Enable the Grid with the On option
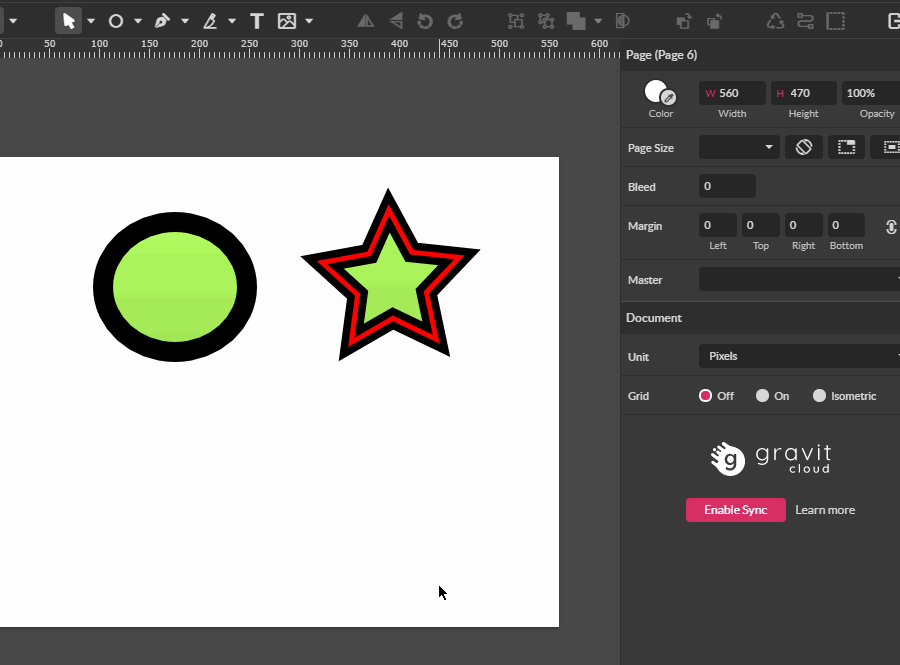The image size is (900, 665). [x=760, y=395]
